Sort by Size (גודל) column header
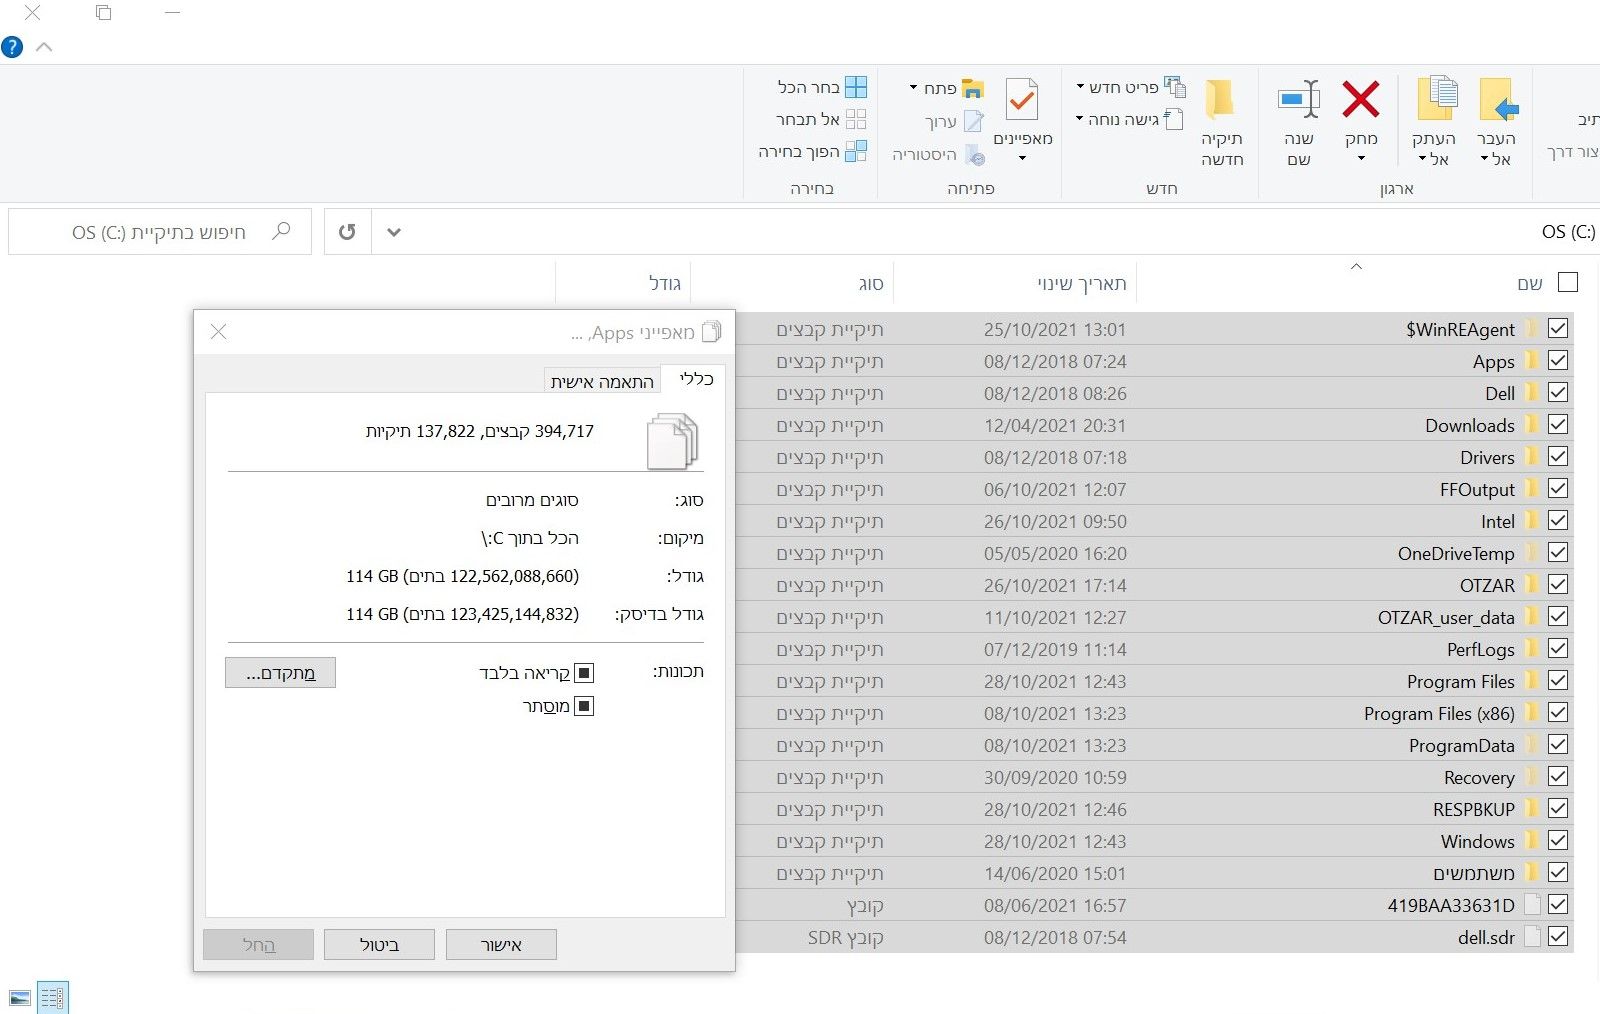1600x1014 pixels. point(664,284)
